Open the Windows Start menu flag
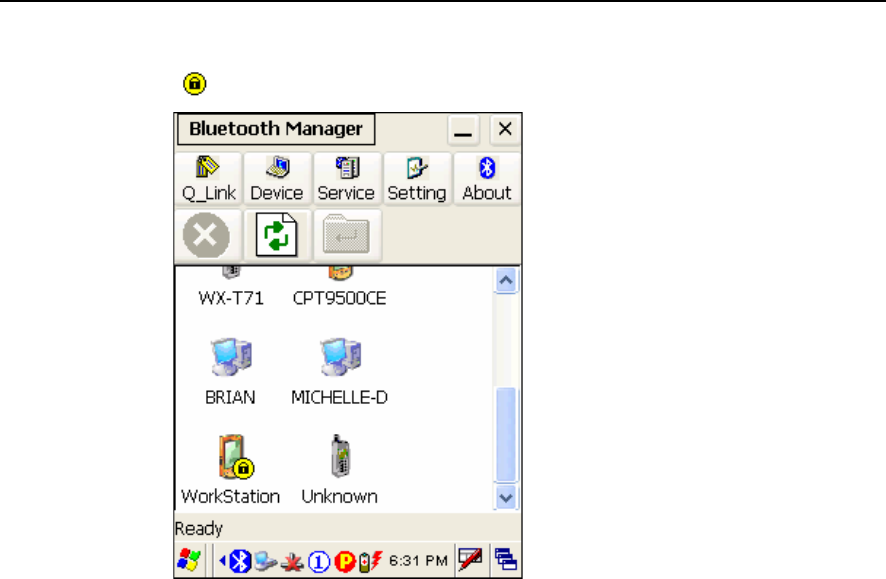The width and height of the screenshot is (886, 579). 188,560
